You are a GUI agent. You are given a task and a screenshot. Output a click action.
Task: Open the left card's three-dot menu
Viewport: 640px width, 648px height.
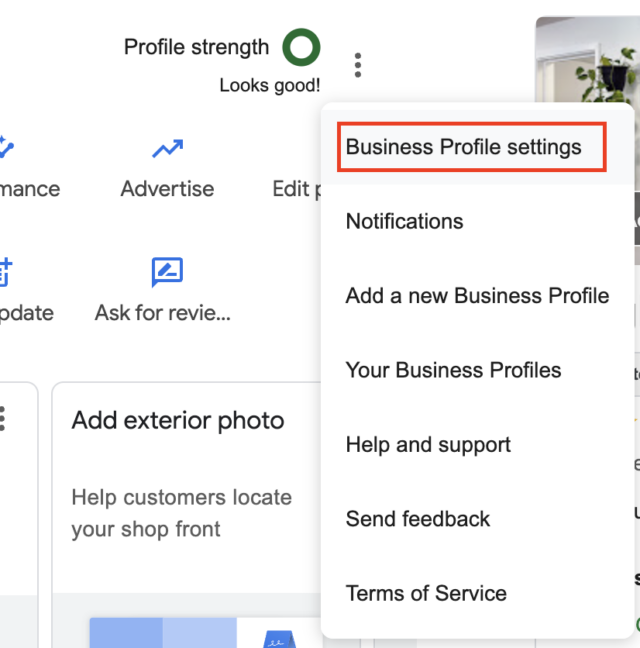pyautogui.click(x=3, y=417)
